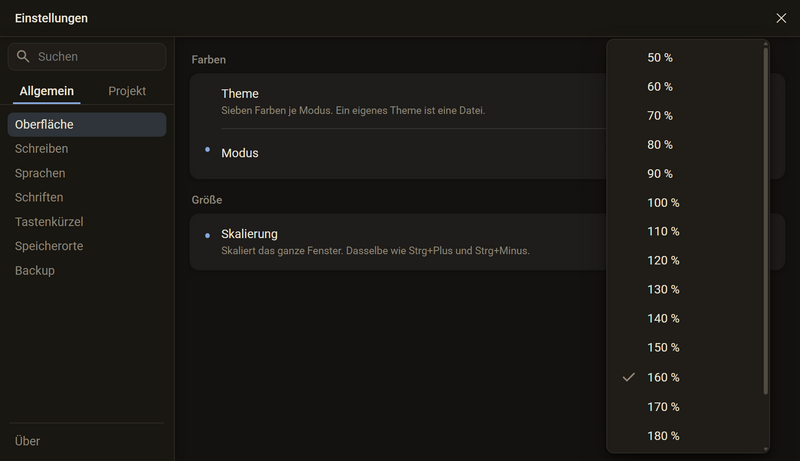Switch to the Projekt tab

[x=127, y=91]
